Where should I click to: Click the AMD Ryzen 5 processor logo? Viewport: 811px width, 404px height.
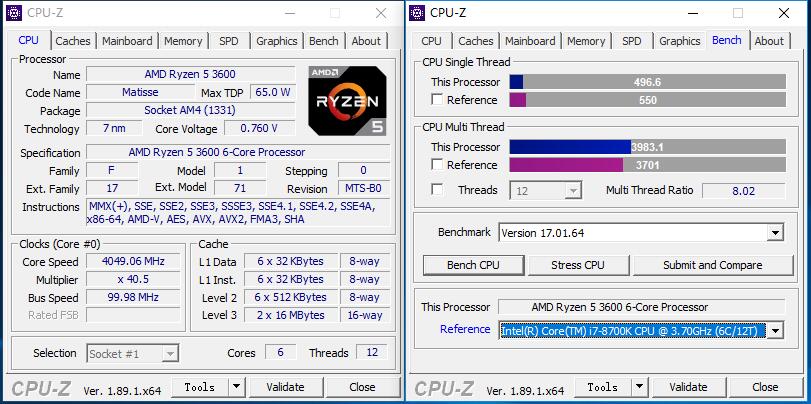click(x=347, y=101)
